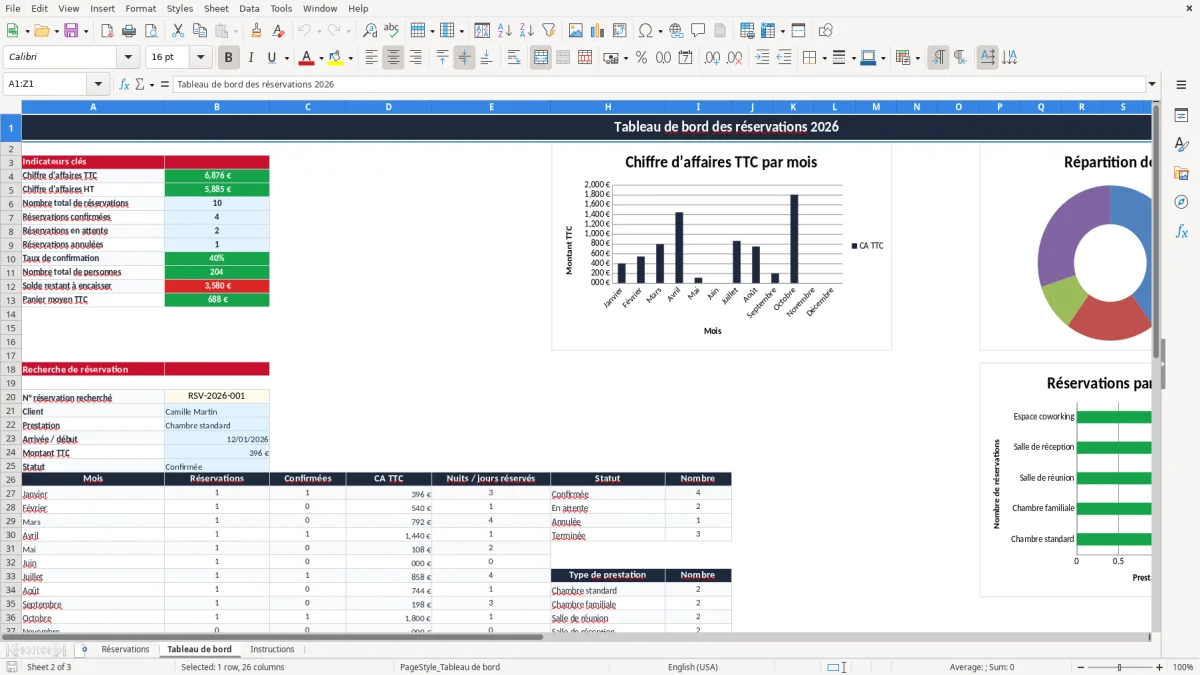Open Borders dropdown arrow
The image size is (1200, 675).
tap(823, 58)
